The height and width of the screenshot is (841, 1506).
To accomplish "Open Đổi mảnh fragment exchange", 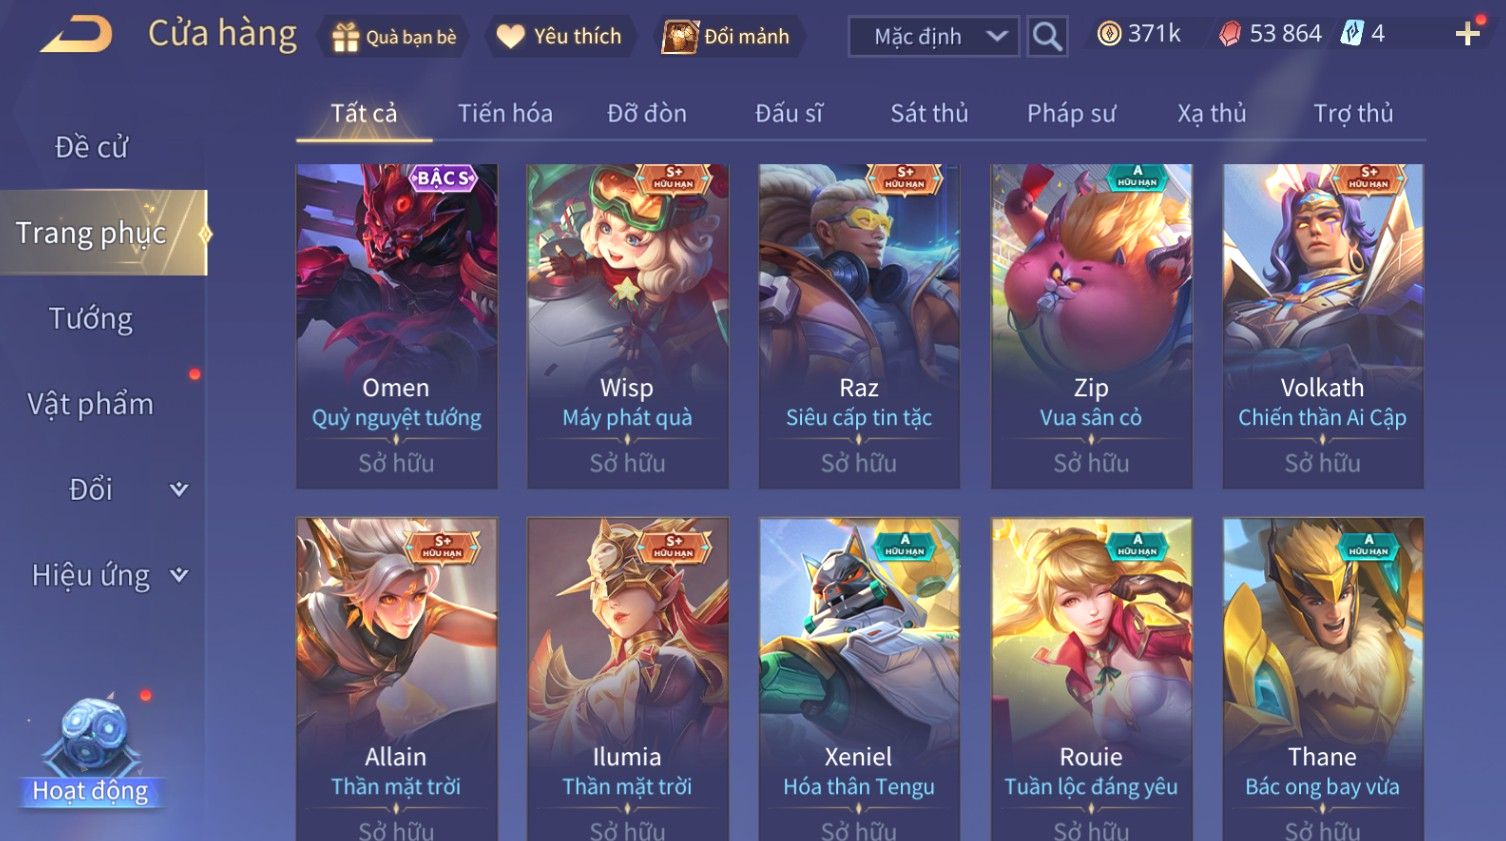I will 680,37.
